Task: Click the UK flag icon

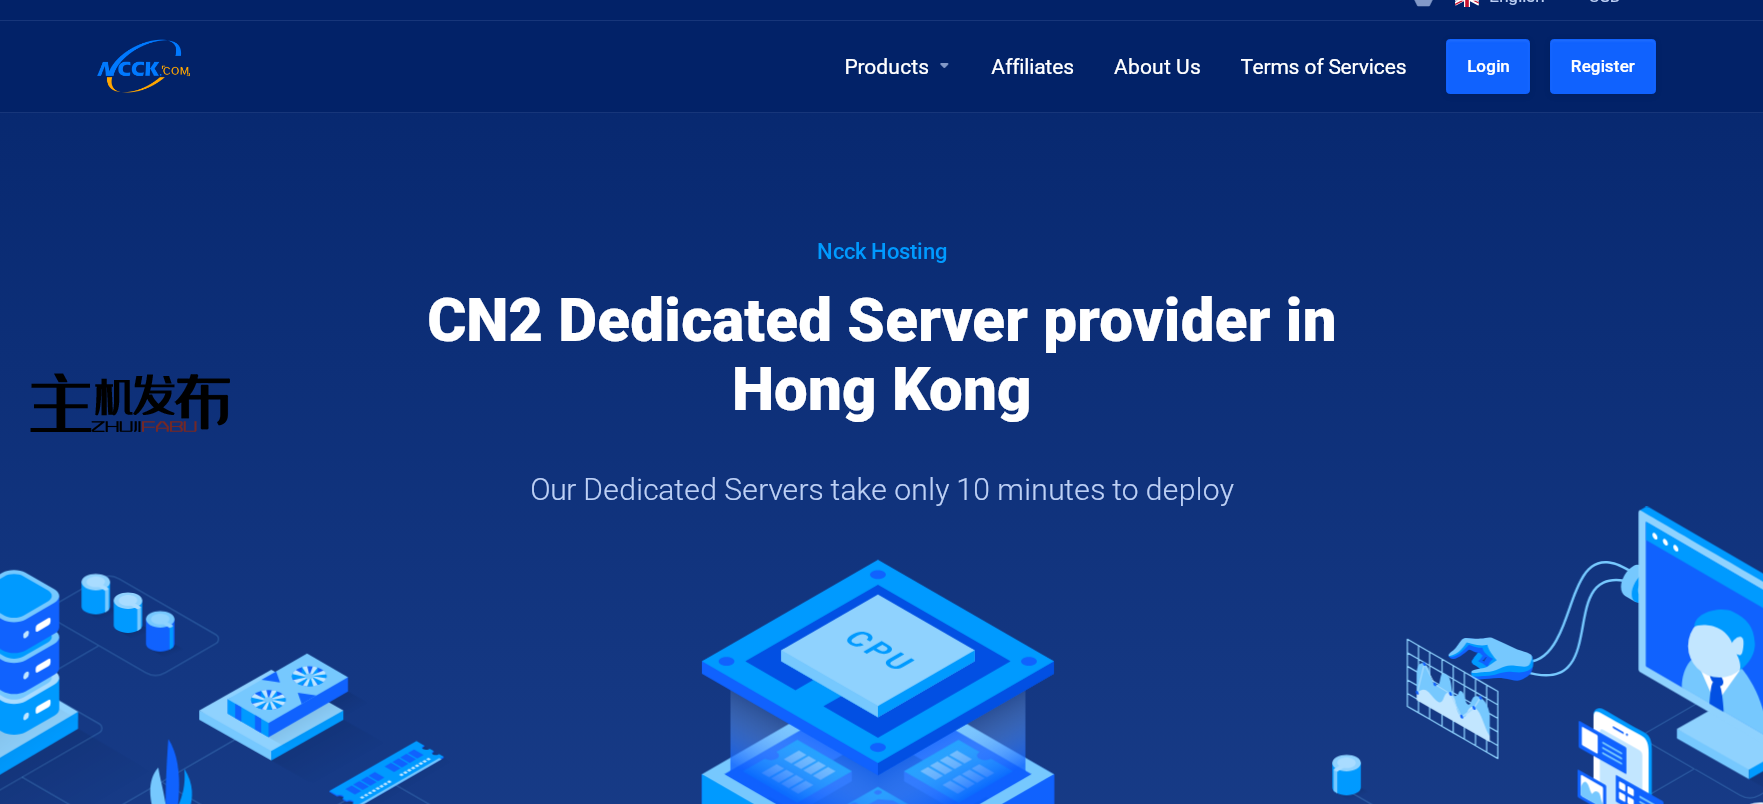Action: pyautogui.click(x=1467, y=3)
